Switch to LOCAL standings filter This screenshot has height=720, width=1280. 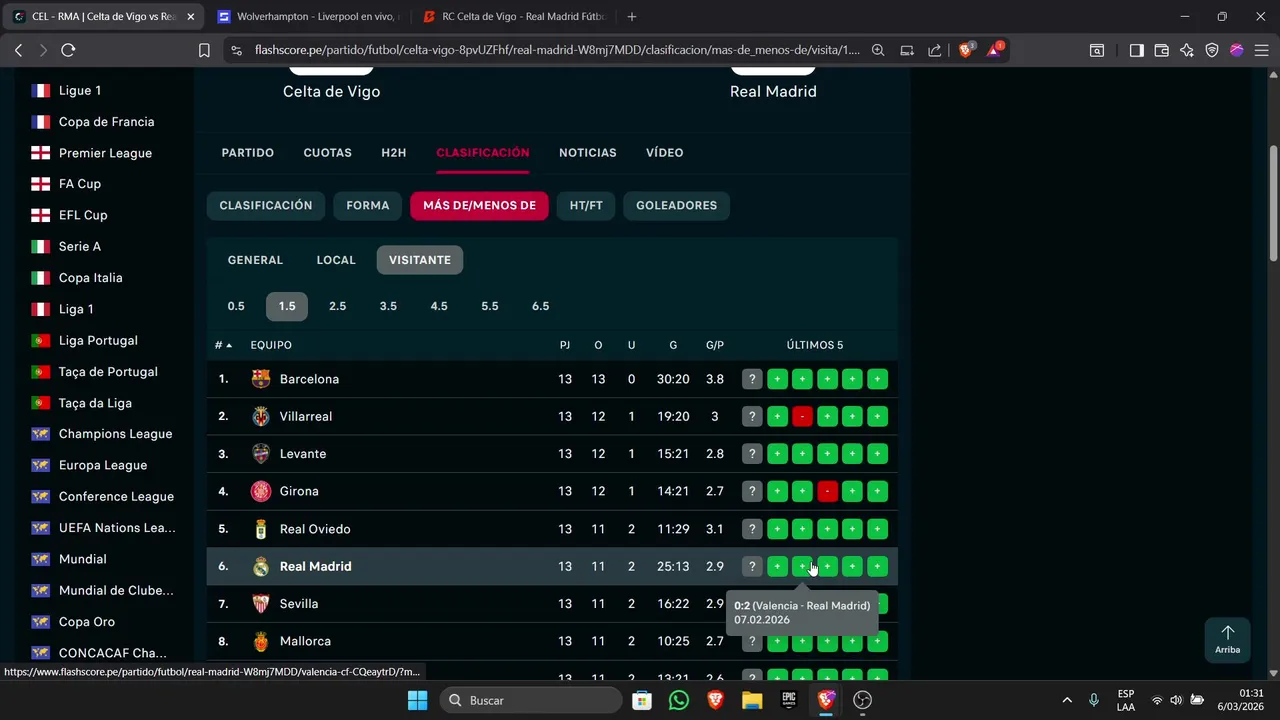click(x=336, y=260)
